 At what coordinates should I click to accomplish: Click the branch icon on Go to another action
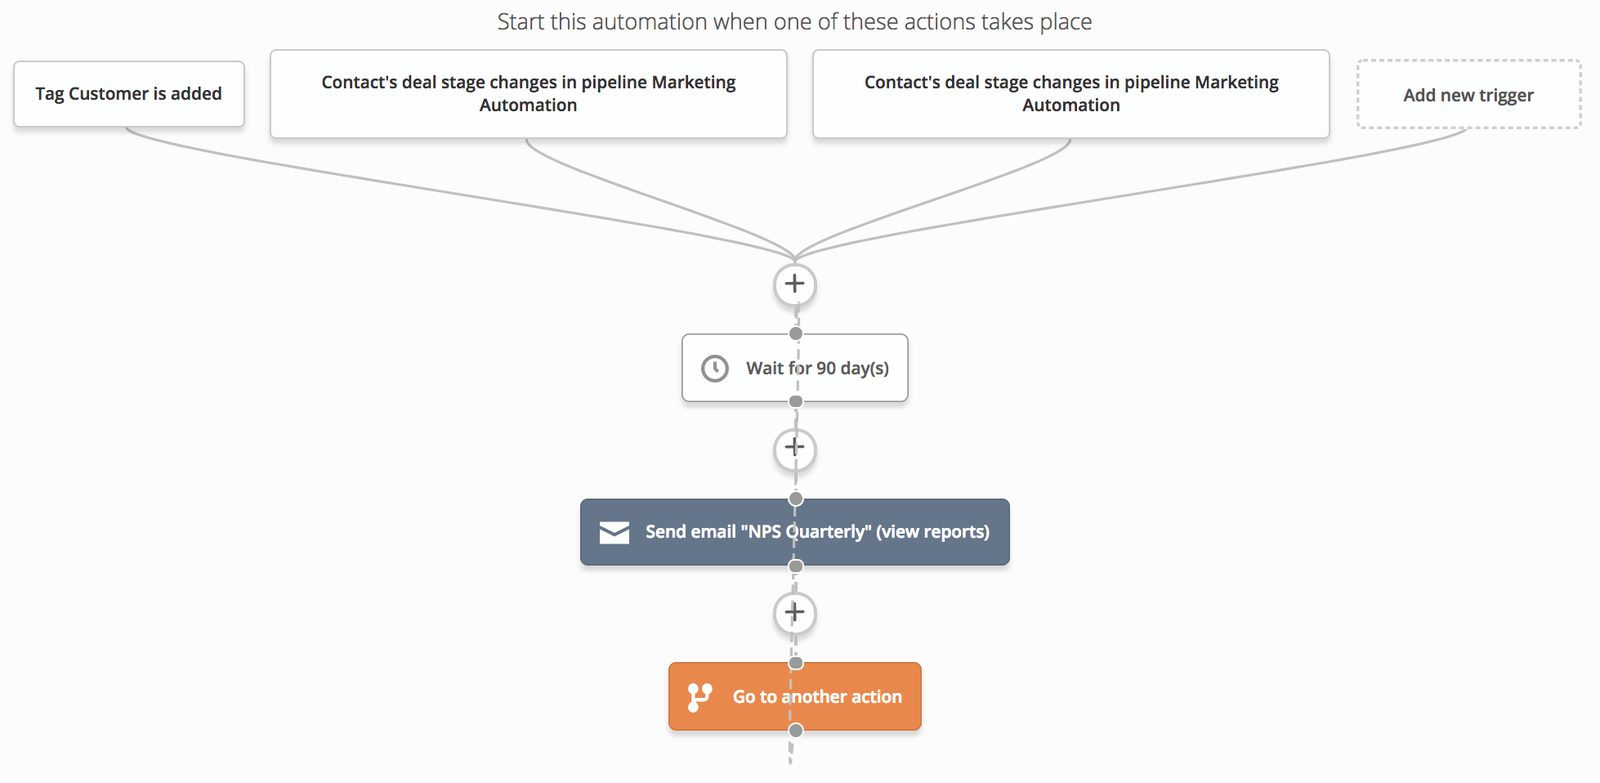point(700,695)
